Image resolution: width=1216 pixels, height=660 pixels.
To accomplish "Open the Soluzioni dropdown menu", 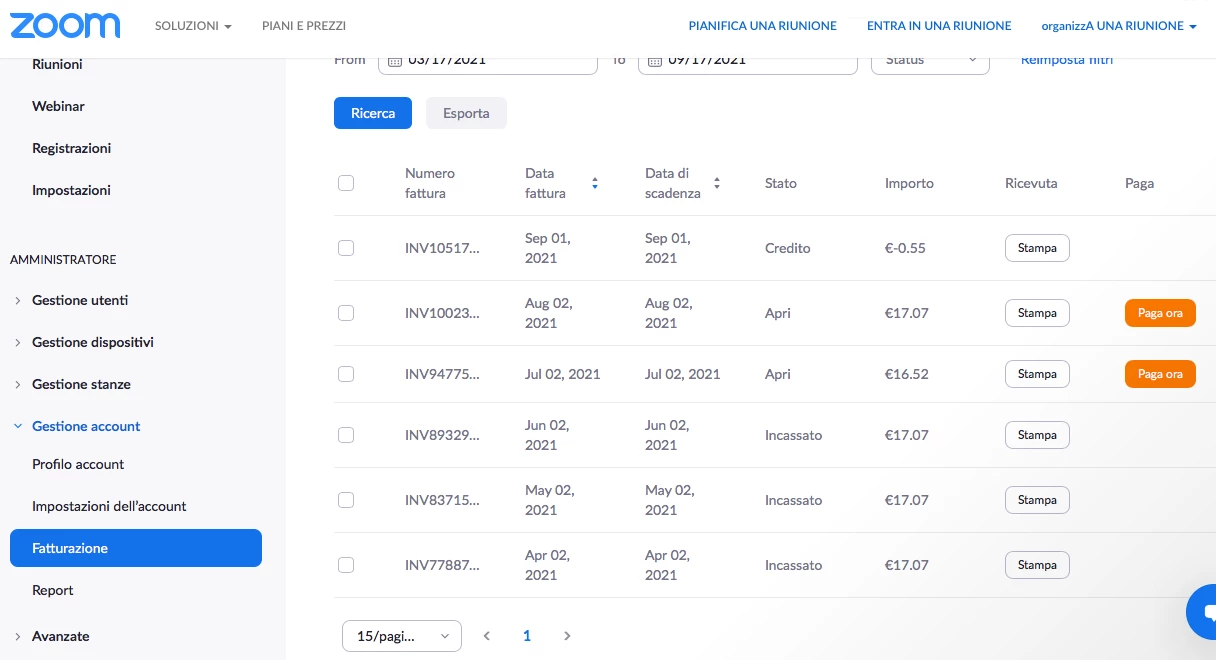I will 193,26.
